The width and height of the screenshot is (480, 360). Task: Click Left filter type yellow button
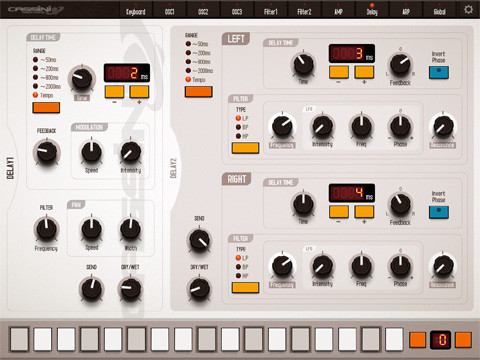pyautogui.click(x=245, y=148)
